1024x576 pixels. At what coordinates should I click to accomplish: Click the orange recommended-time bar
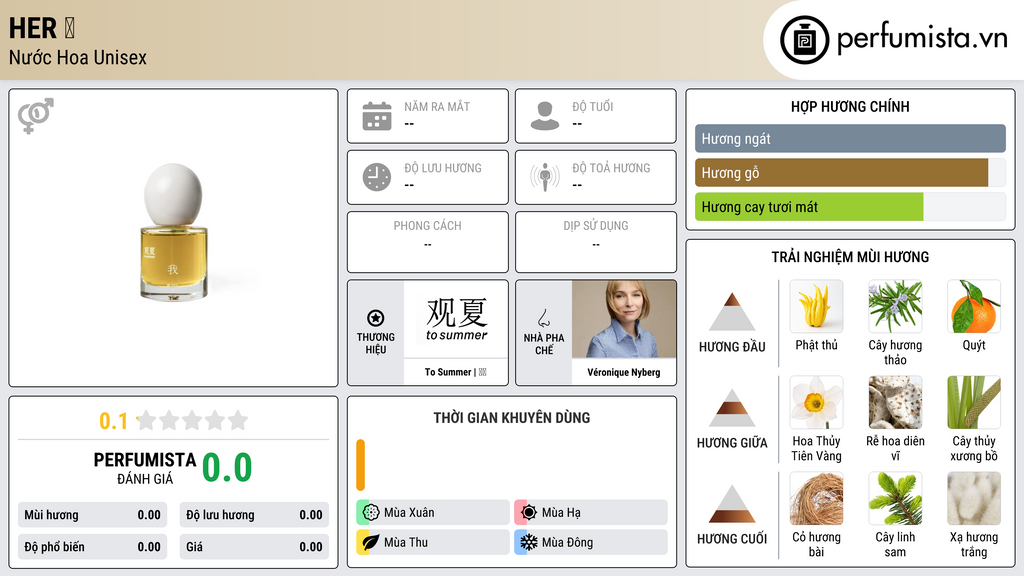(360, 465)
